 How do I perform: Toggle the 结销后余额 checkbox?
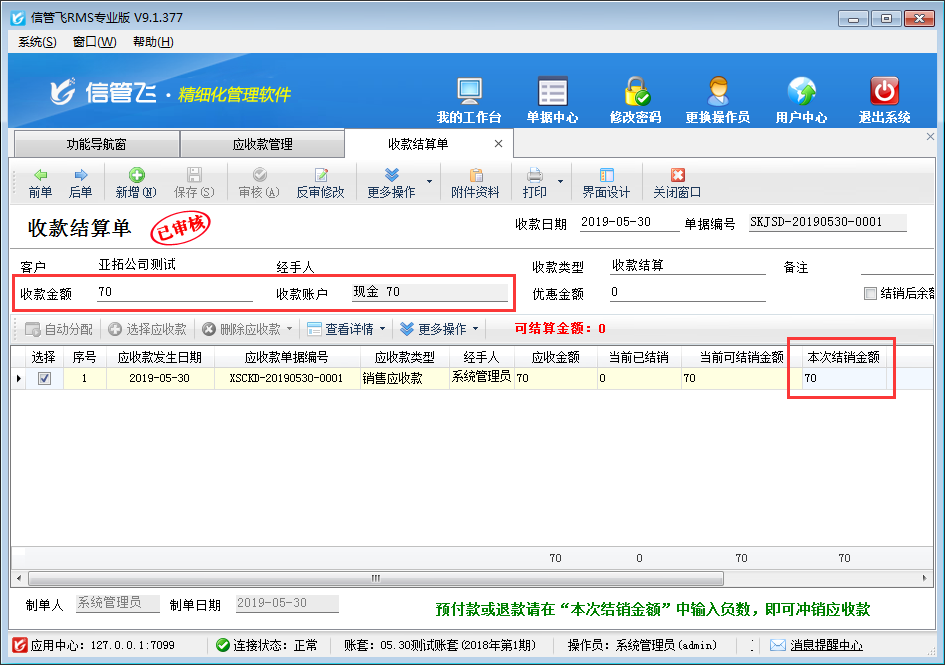(x=870, y=293)
